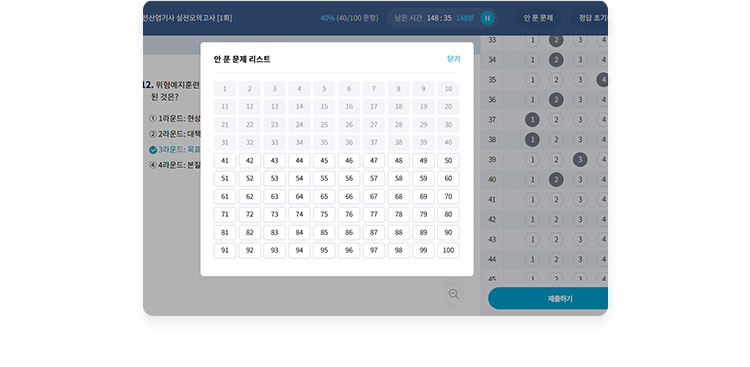Select question 90 in the unsolved grid
Screen dimensions: 750x367
pos(448,233)
